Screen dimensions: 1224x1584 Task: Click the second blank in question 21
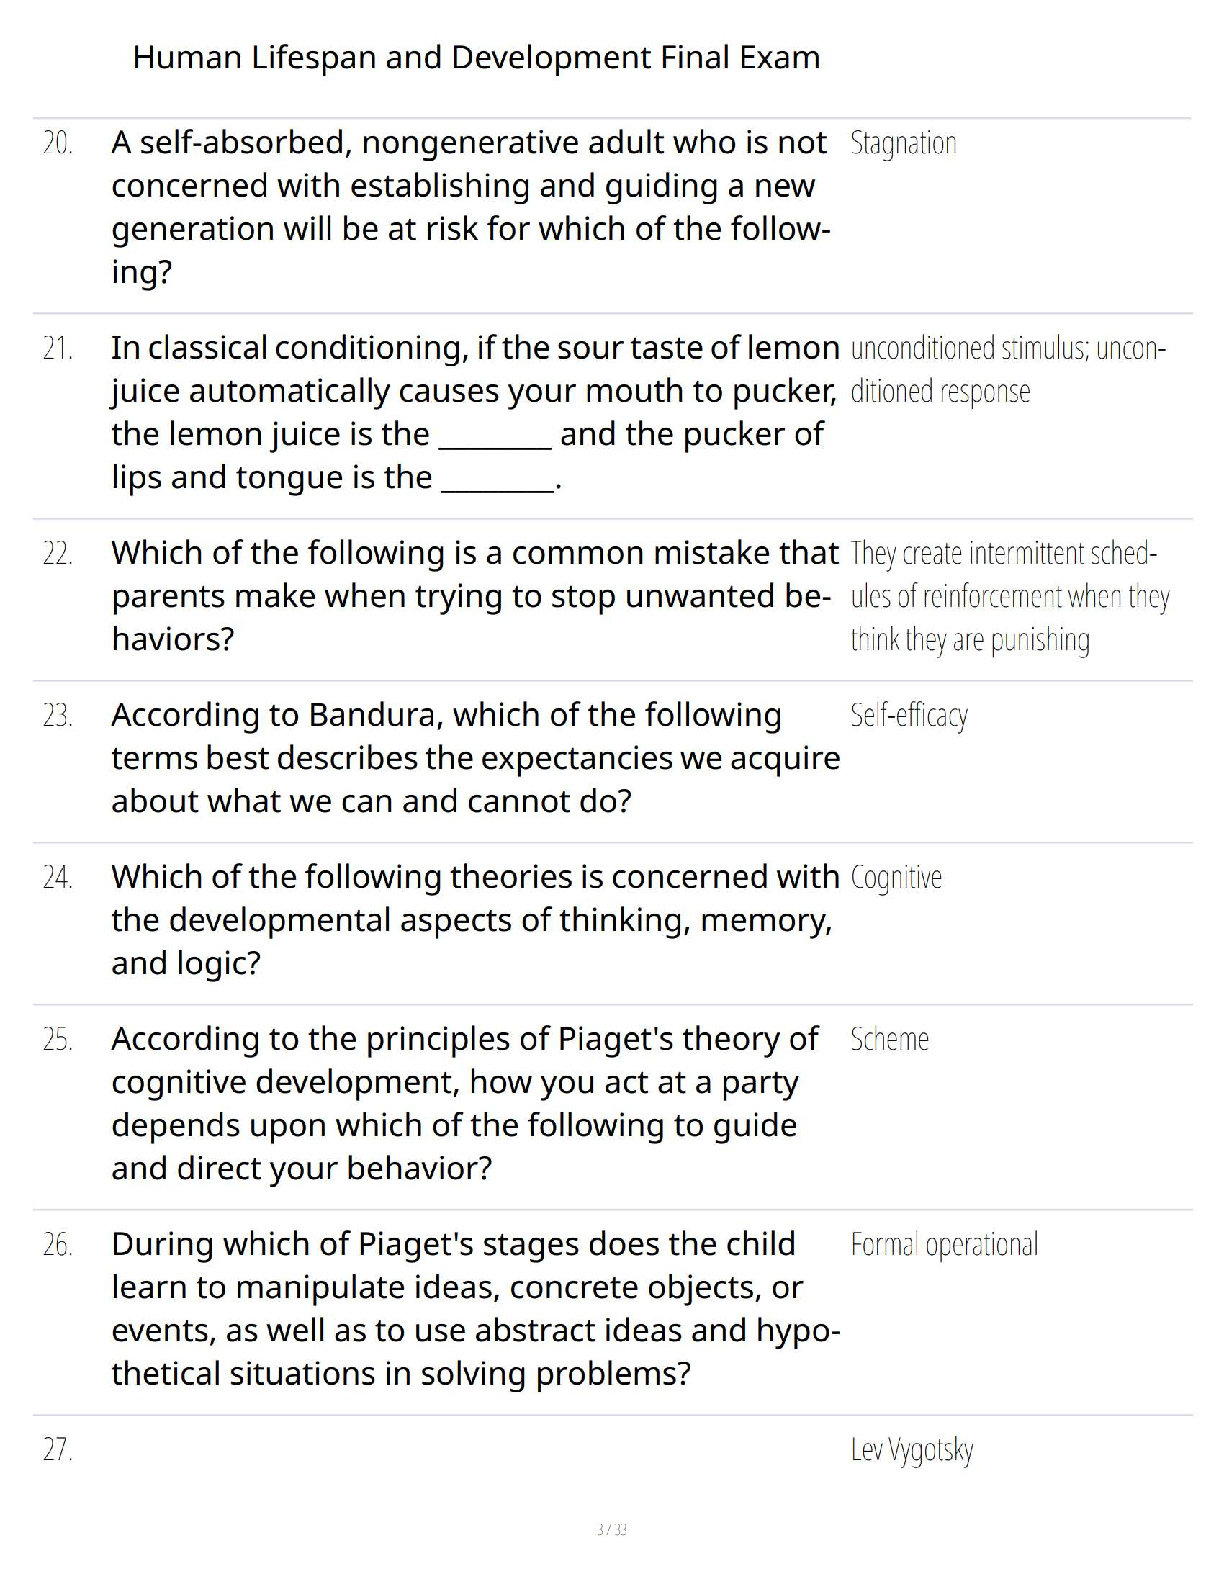[497, 479]
